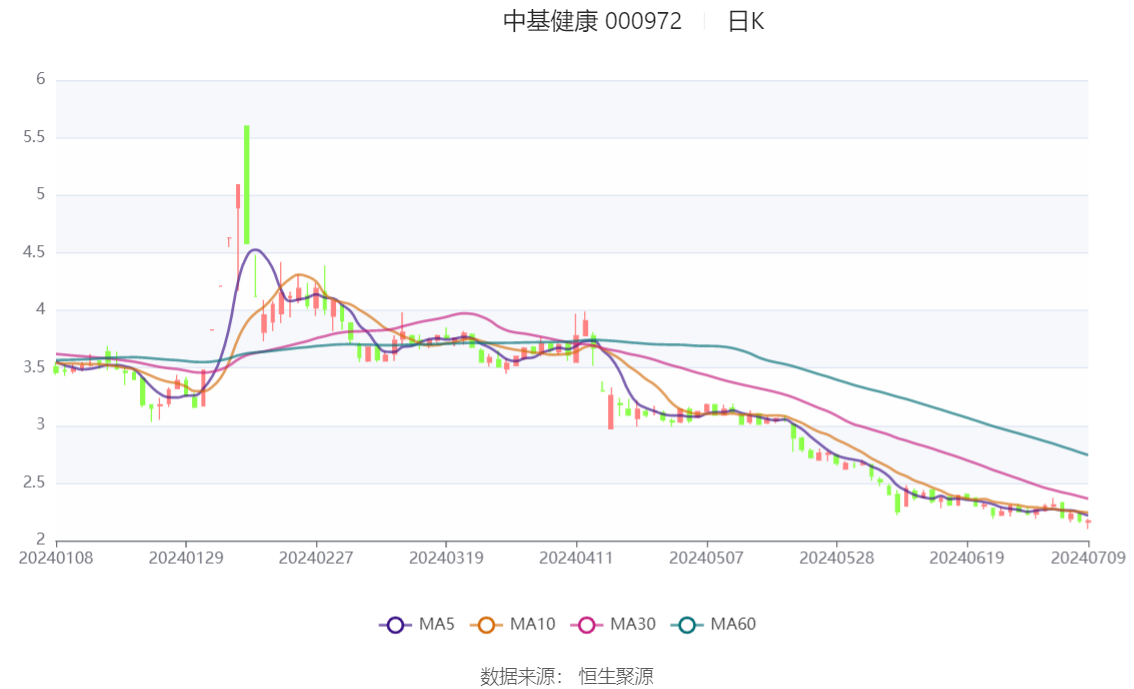This screenshot has height=689, width=1134.
Task: Click the 4.5 price axis label
Action: (x=34, y=252)
